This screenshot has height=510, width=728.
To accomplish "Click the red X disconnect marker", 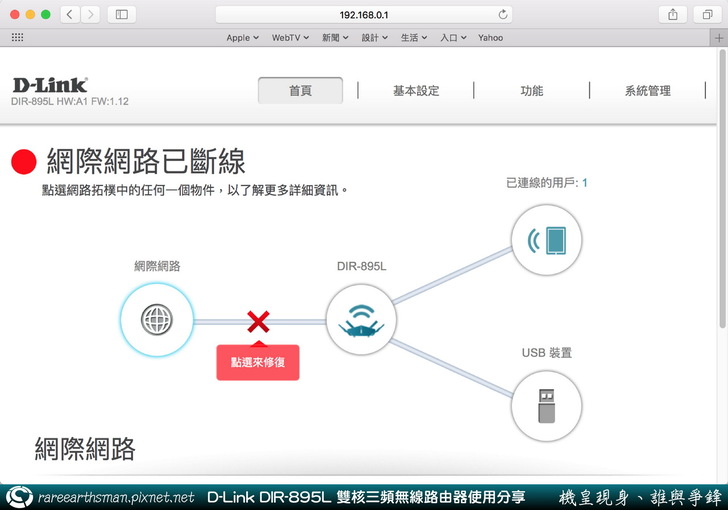I will click(x=258, y=322).
